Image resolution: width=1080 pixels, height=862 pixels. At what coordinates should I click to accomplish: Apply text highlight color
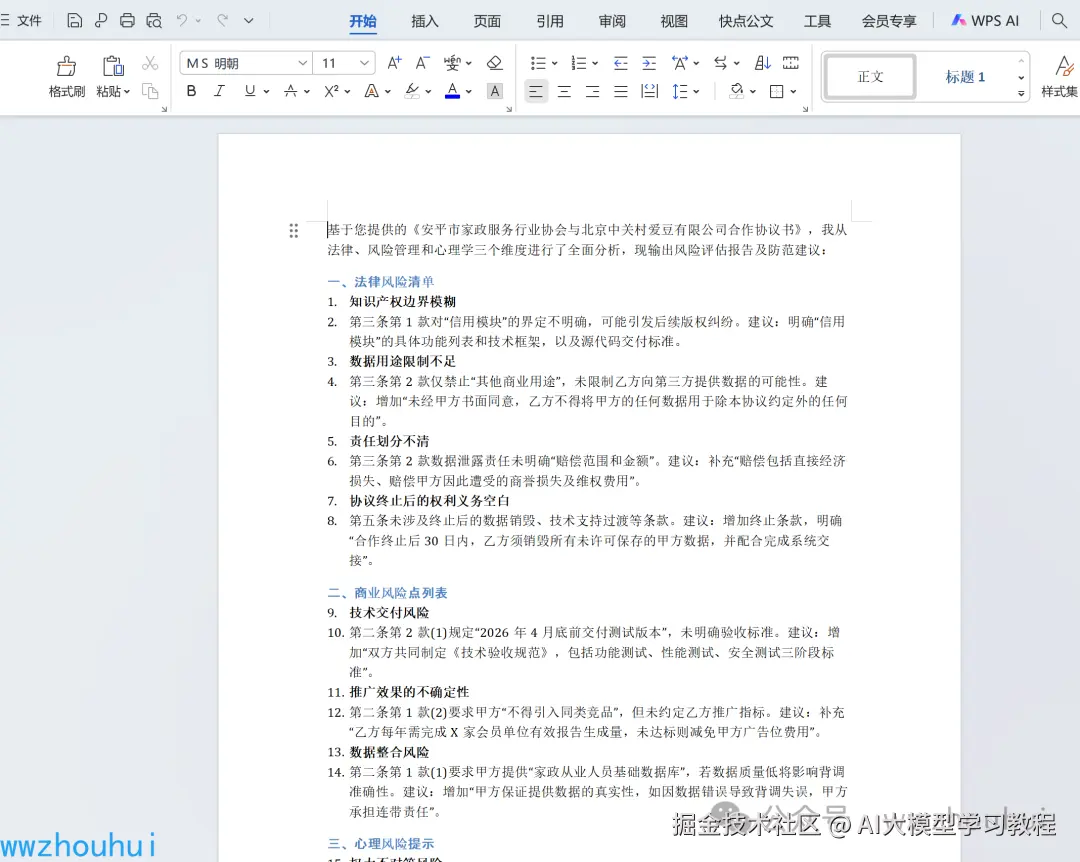tap(412, 91)
